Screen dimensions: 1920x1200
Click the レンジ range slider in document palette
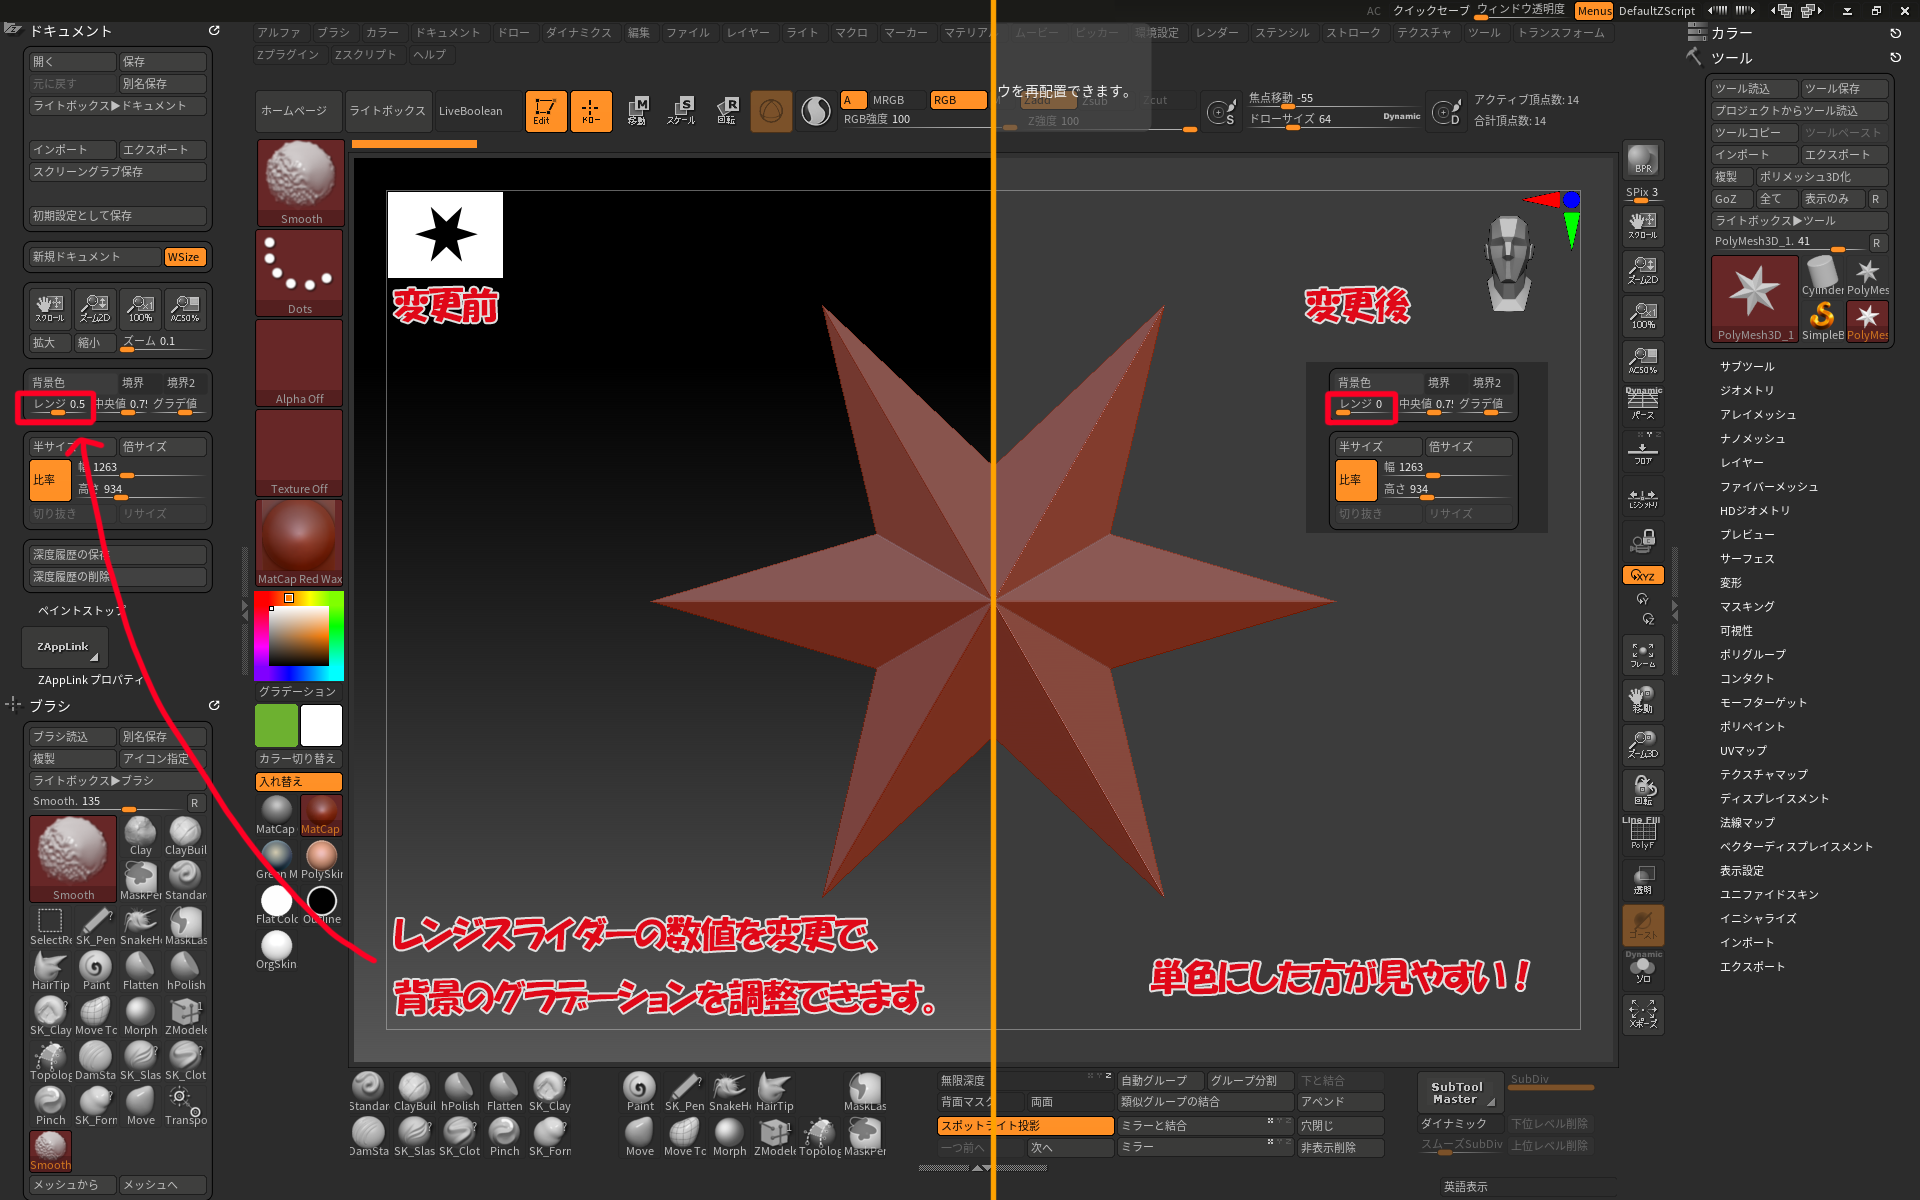pos(59,405)
